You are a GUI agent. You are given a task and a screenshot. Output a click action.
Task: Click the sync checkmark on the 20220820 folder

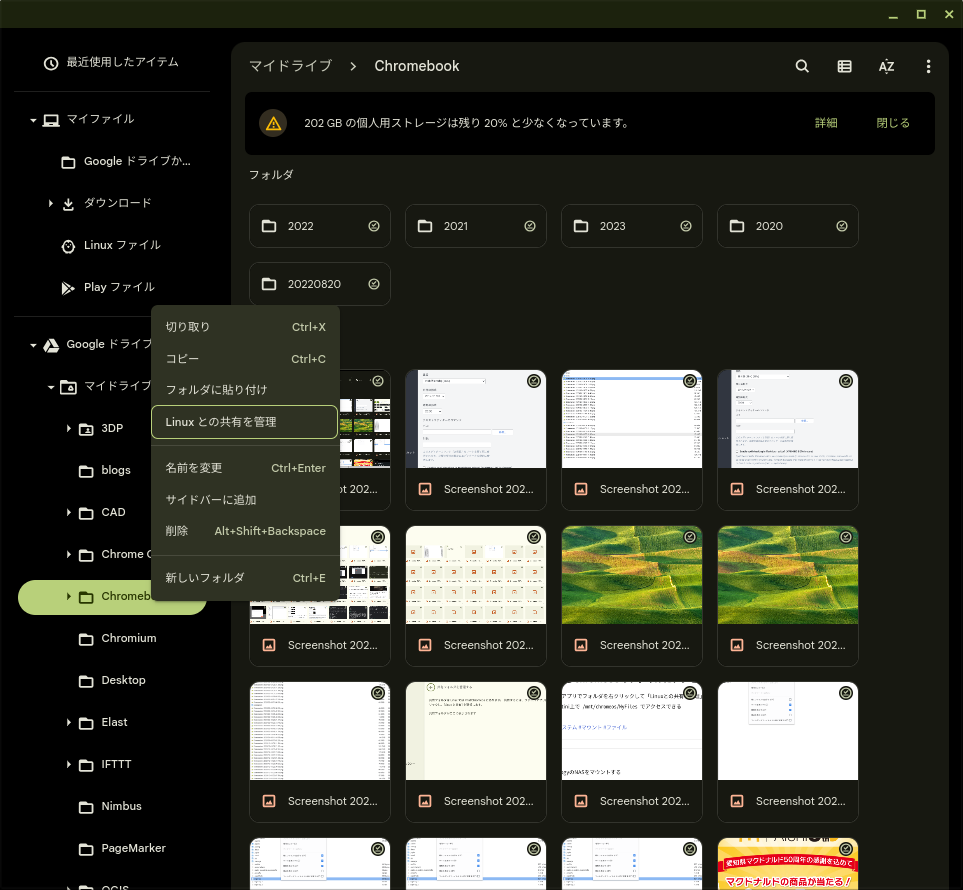(x=373, y=284)
